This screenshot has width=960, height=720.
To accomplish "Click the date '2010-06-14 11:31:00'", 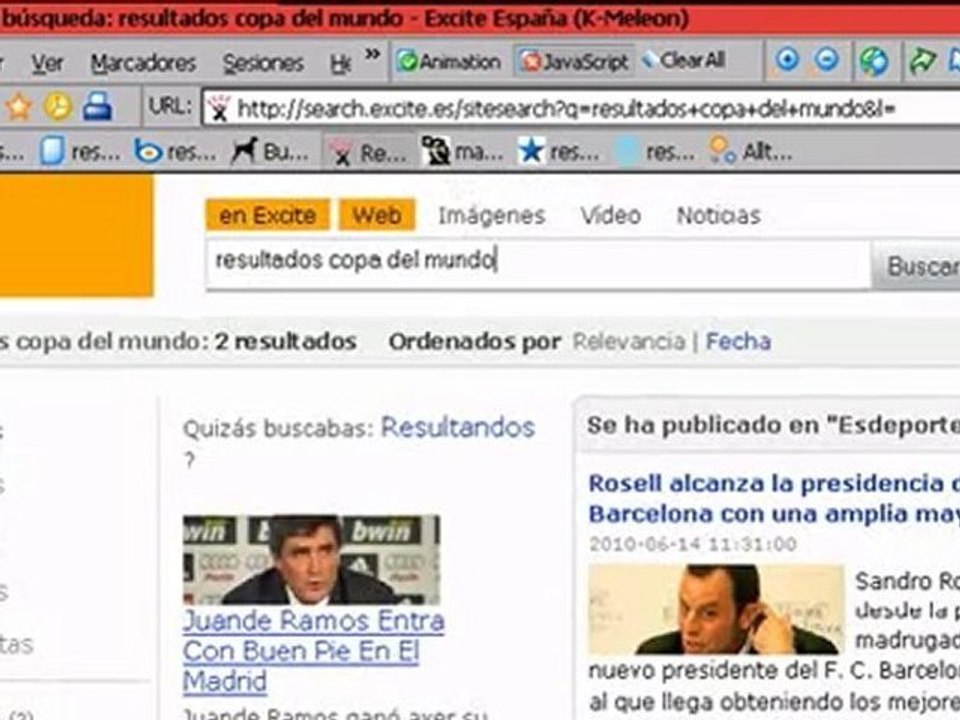I will click(x=692, y=544).
